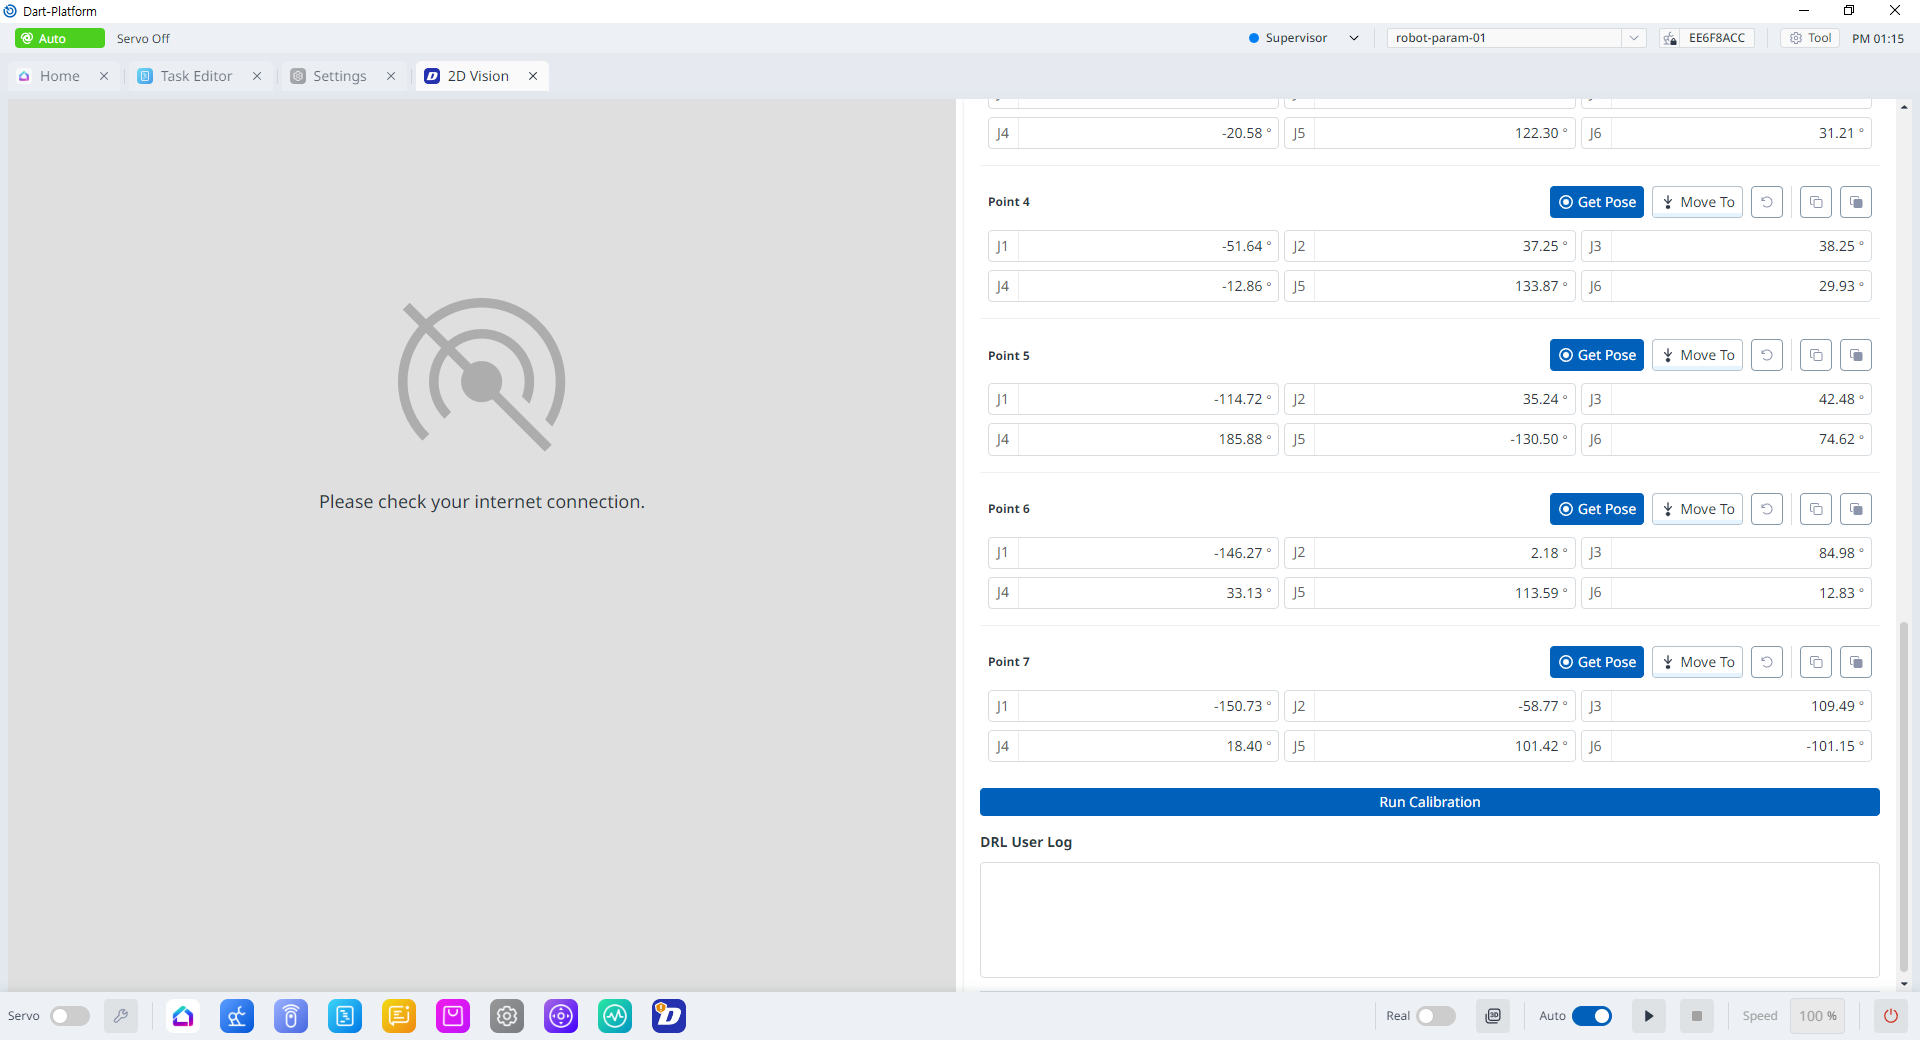Expand the Supervisor role dropdown

1305,38
